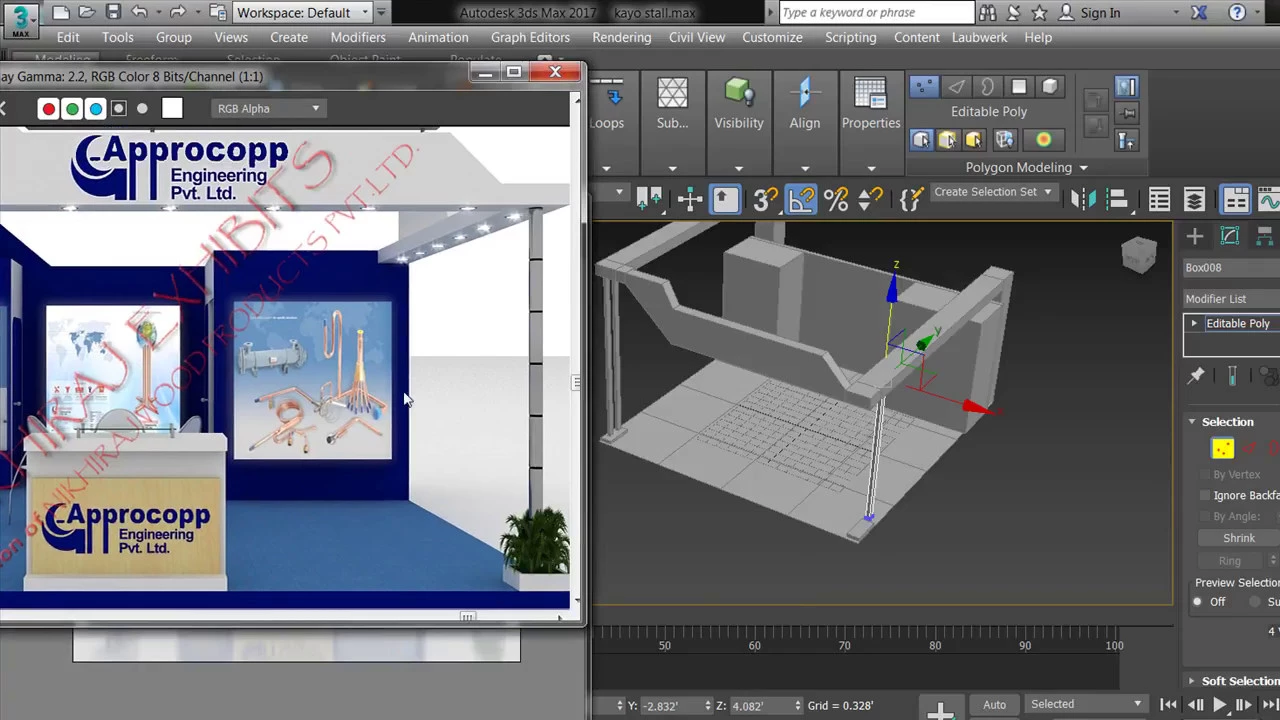The width and height of the screenshot is (1280, 720).
Task: Open the Workspace: Default dropdown
Action: point(302,13)
